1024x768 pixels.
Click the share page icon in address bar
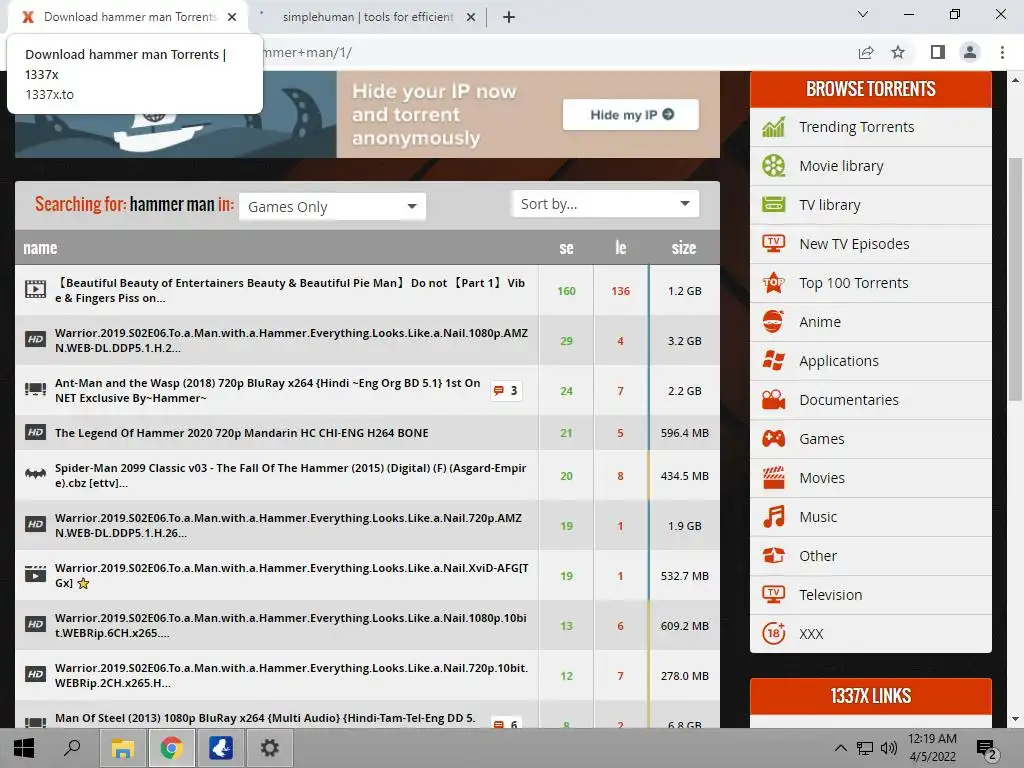coord(866,52)
